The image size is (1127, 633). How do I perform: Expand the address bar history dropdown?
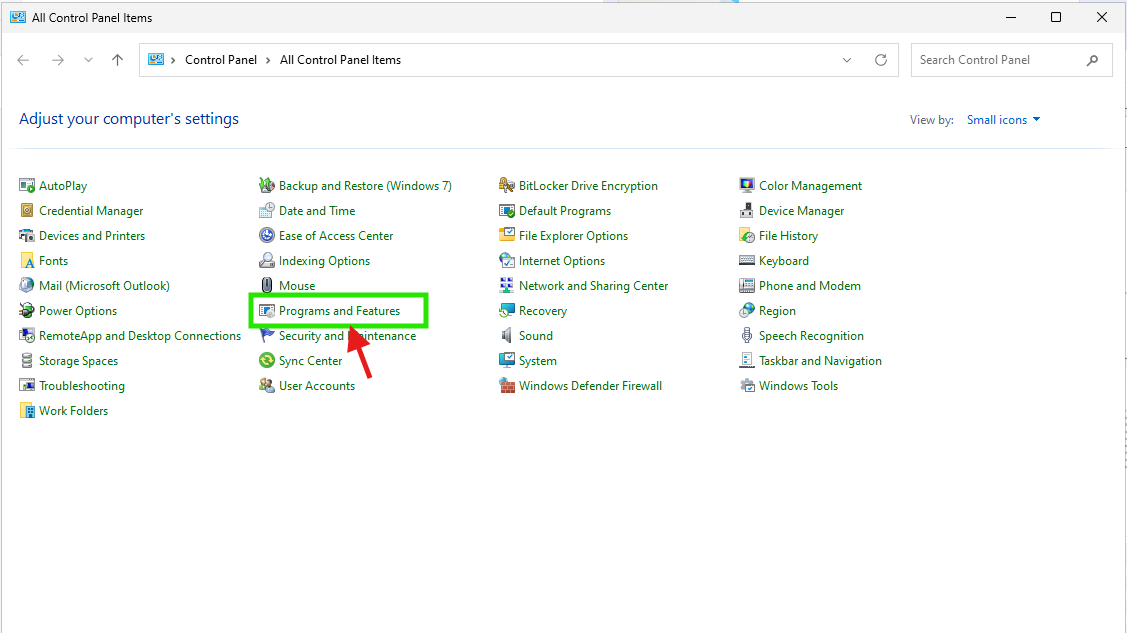847,60
